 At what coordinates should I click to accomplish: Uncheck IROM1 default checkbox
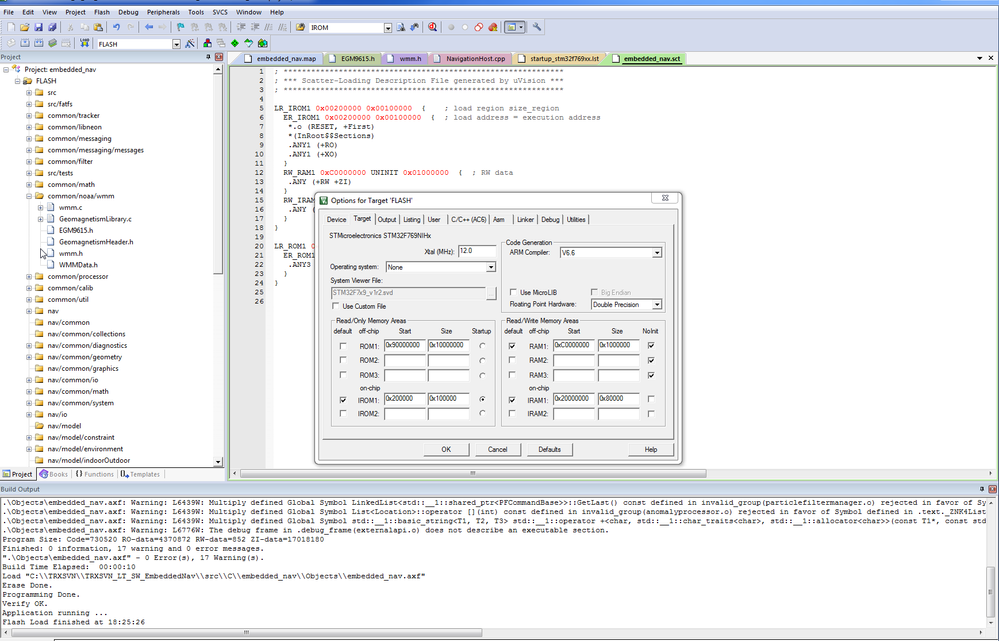point(343,400)
